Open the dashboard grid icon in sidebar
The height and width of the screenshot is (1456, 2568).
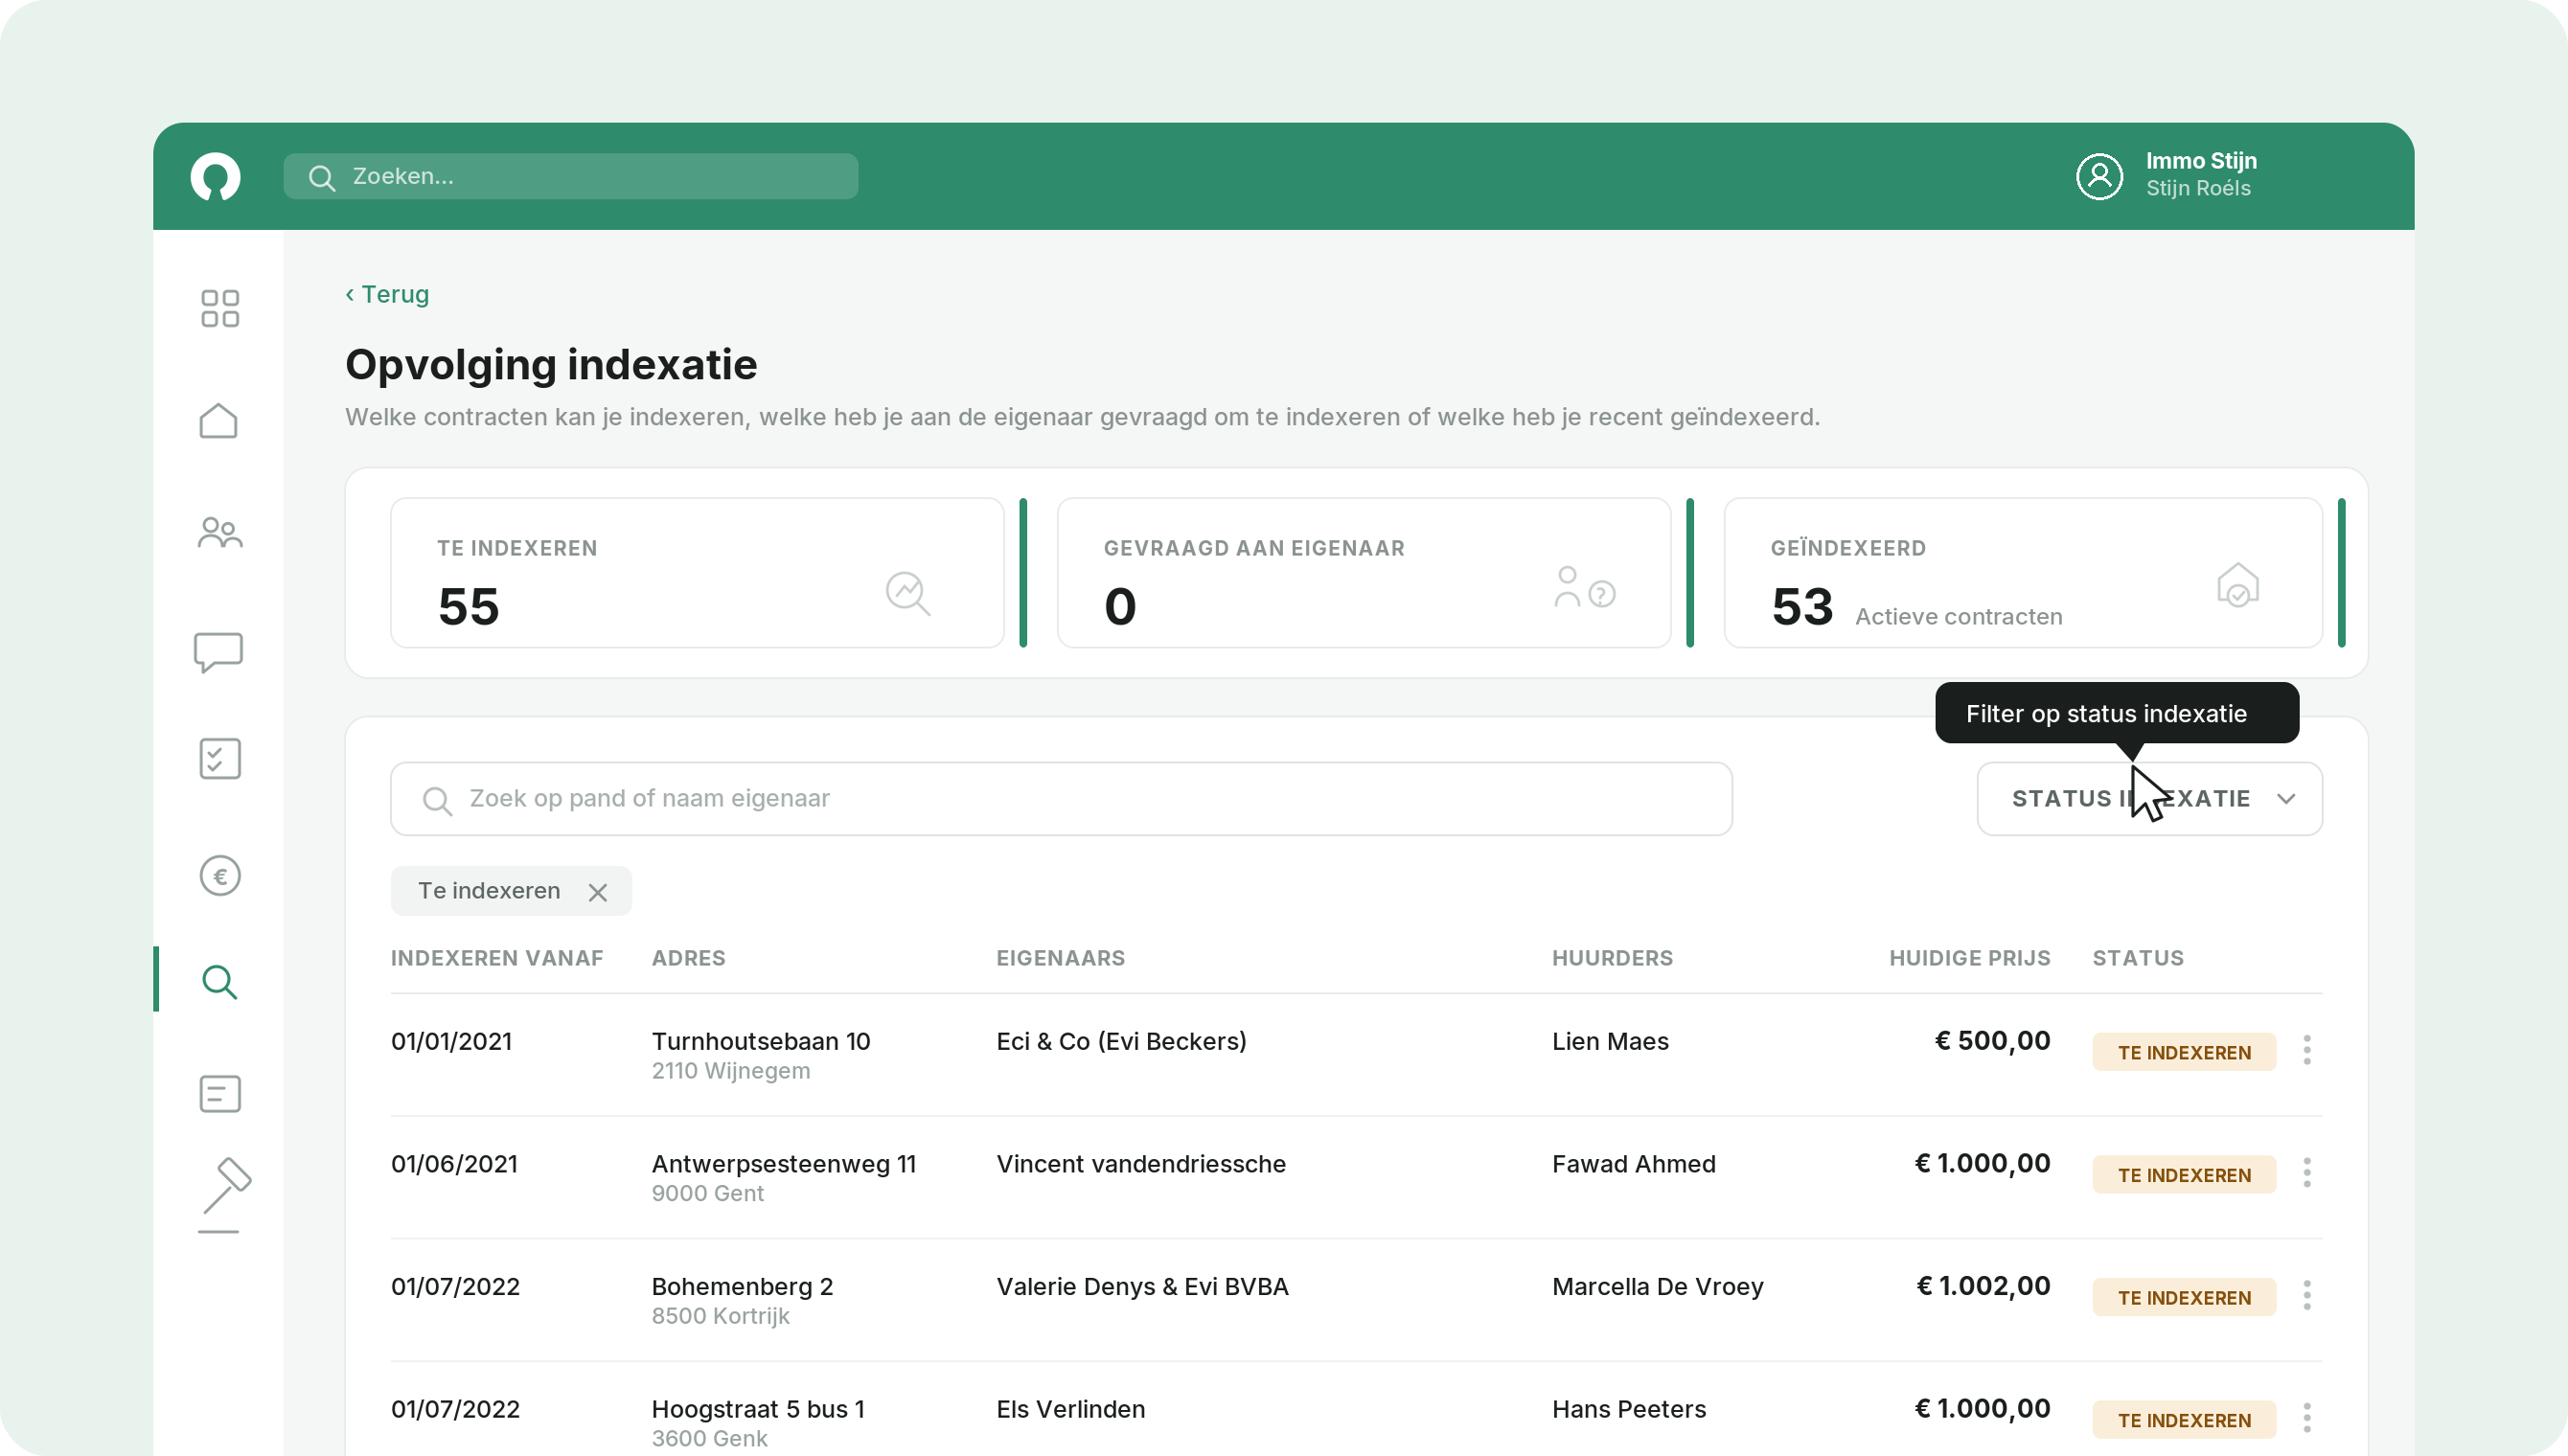pyautogui.click(x=219, y=308)
